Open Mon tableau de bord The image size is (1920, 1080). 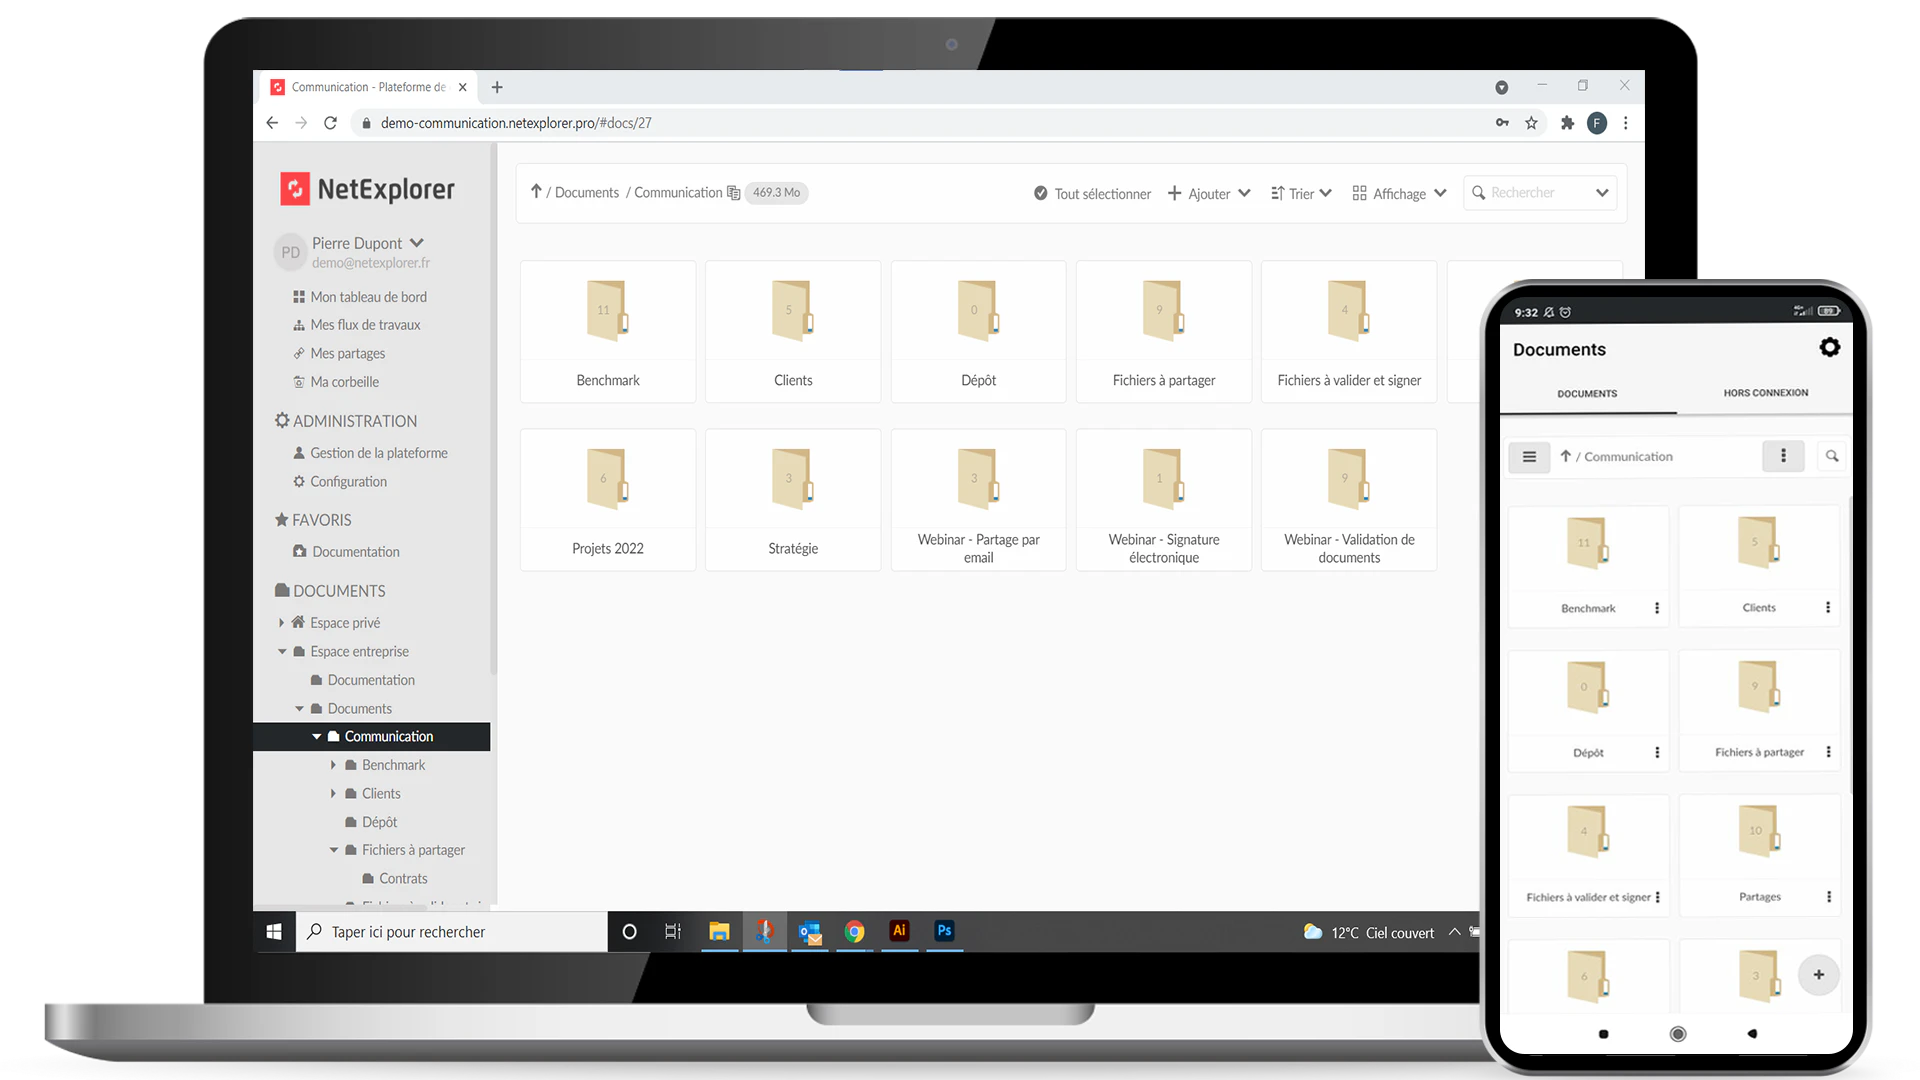pyautogui.click(x=360, y=297)
